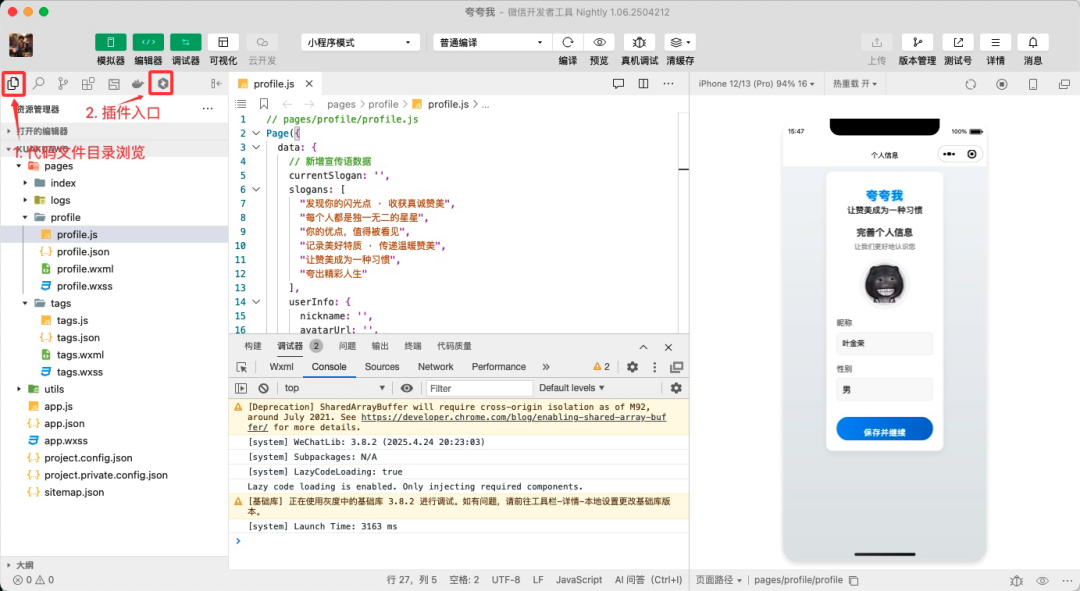This screenshot has width=1080, height=591.
Task: Toggle the 调试器 panel button
Action: coord(185,43)
